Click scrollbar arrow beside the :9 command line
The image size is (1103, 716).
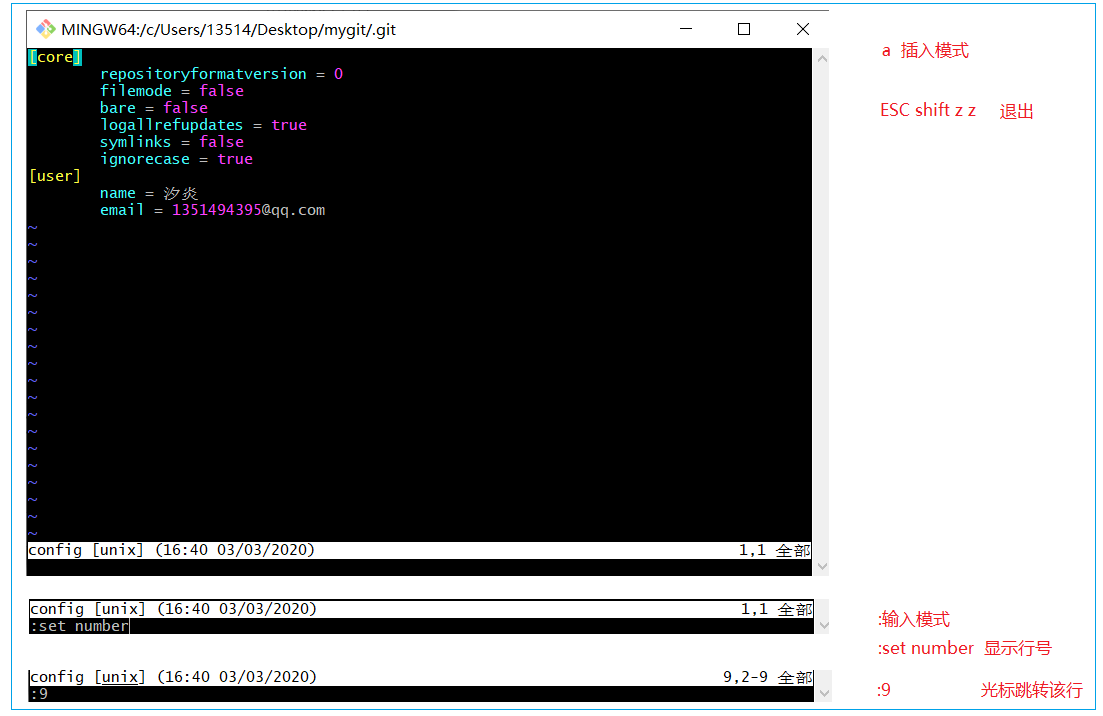click(x=822, y=693)
